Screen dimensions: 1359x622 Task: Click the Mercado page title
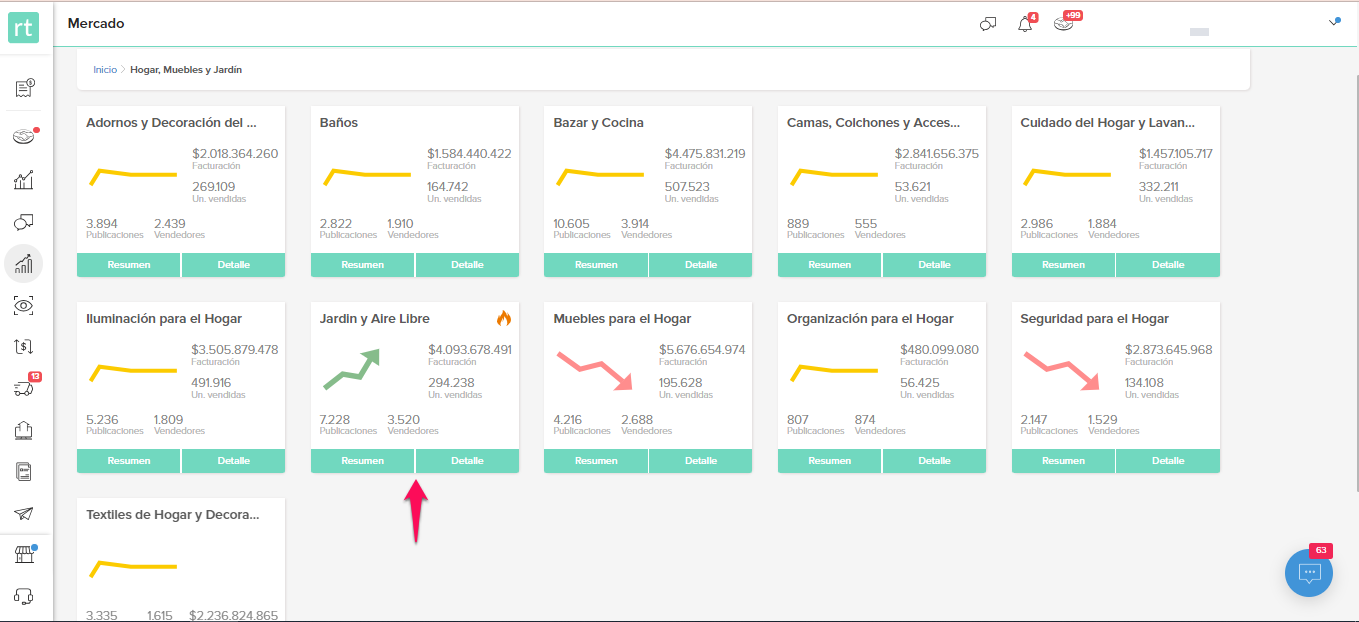pos(96,23)
